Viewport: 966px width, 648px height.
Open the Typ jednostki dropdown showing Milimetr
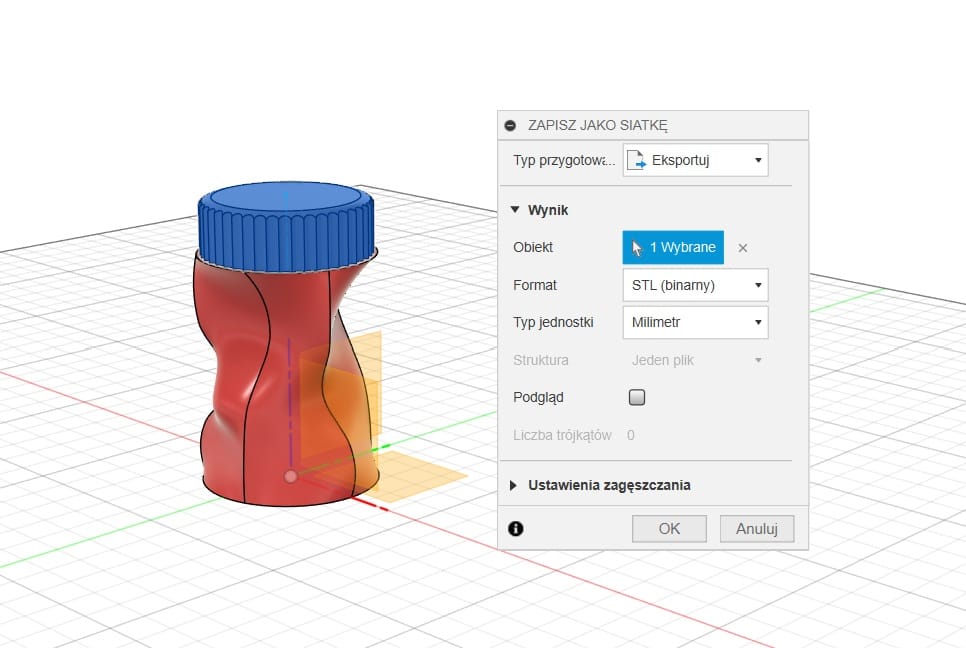coord(695,322)
